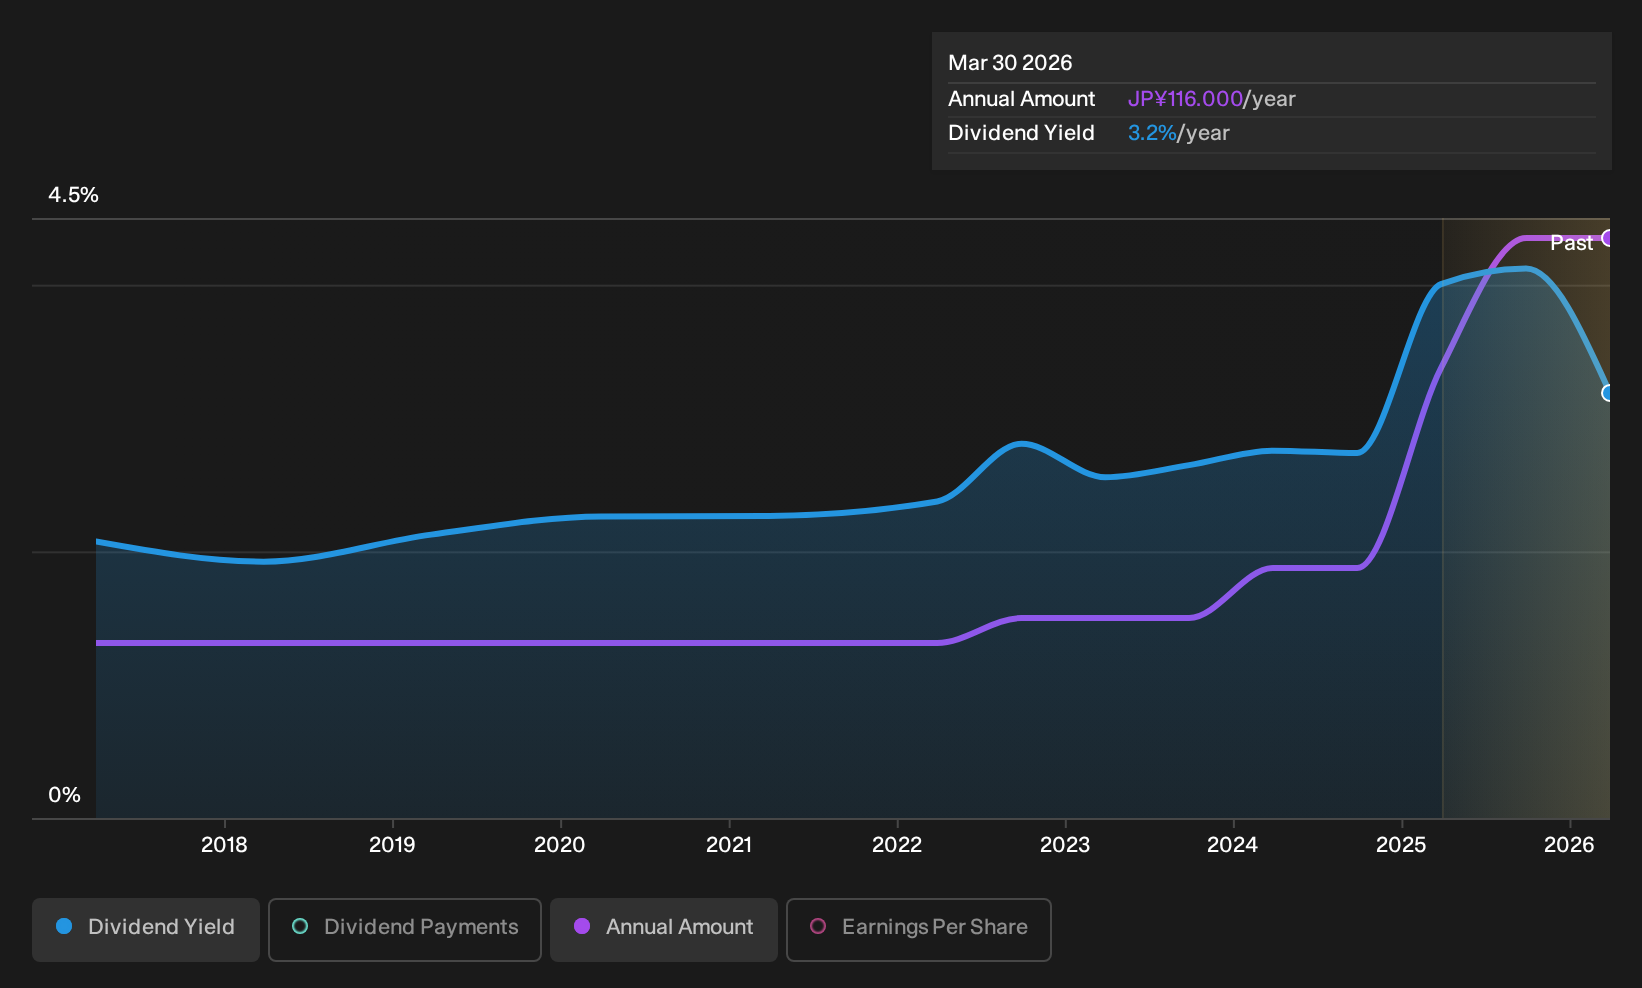Screen dimensions: 1642x988
Task: Click the 4.5% y-axis label
Action: pos(73,195)
